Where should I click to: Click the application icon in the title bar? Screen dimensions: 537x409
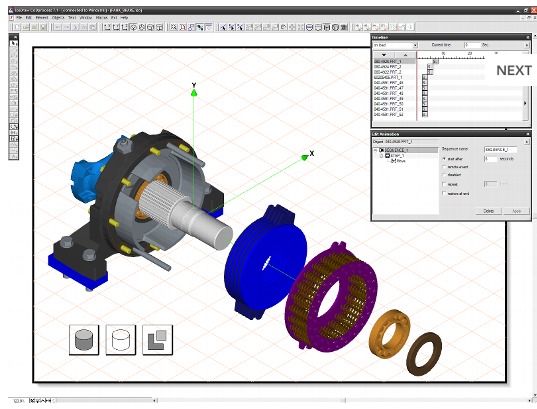click(11, 10)
